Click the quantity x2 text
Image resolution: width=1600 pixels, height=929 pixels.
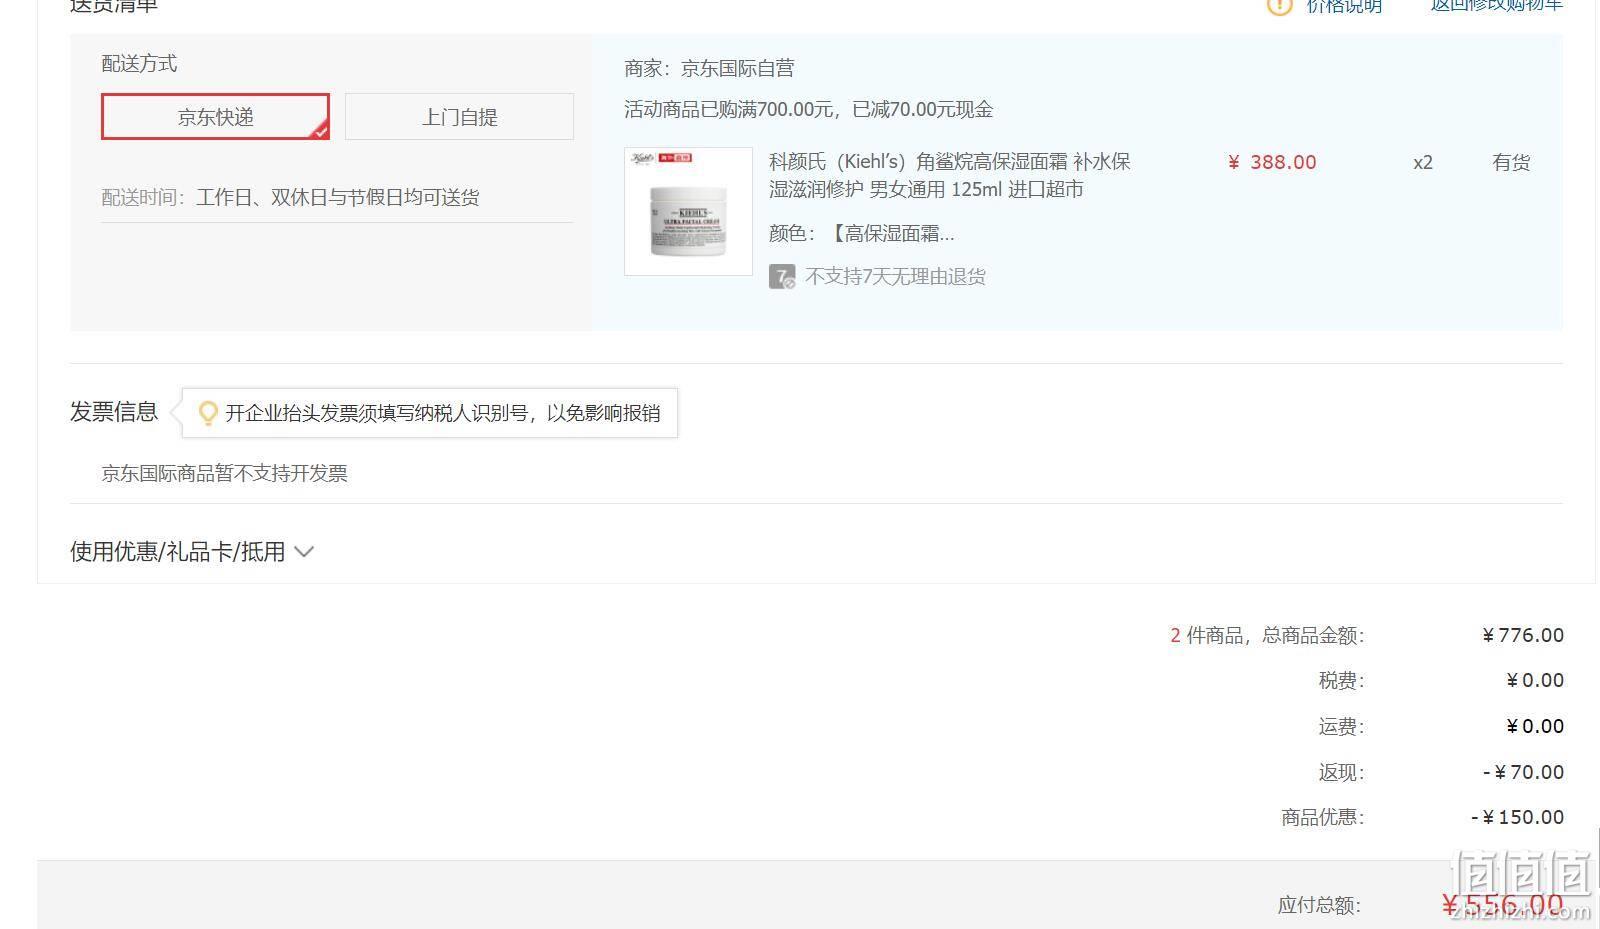(x=1423, y=162)
